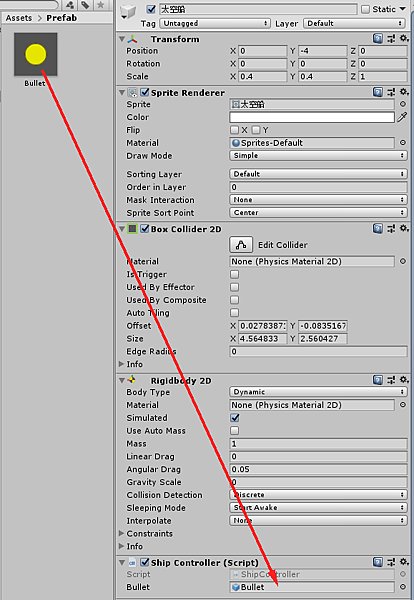
Task: Disable the Ship Controller script checkbox
Action: click(145, 562)
